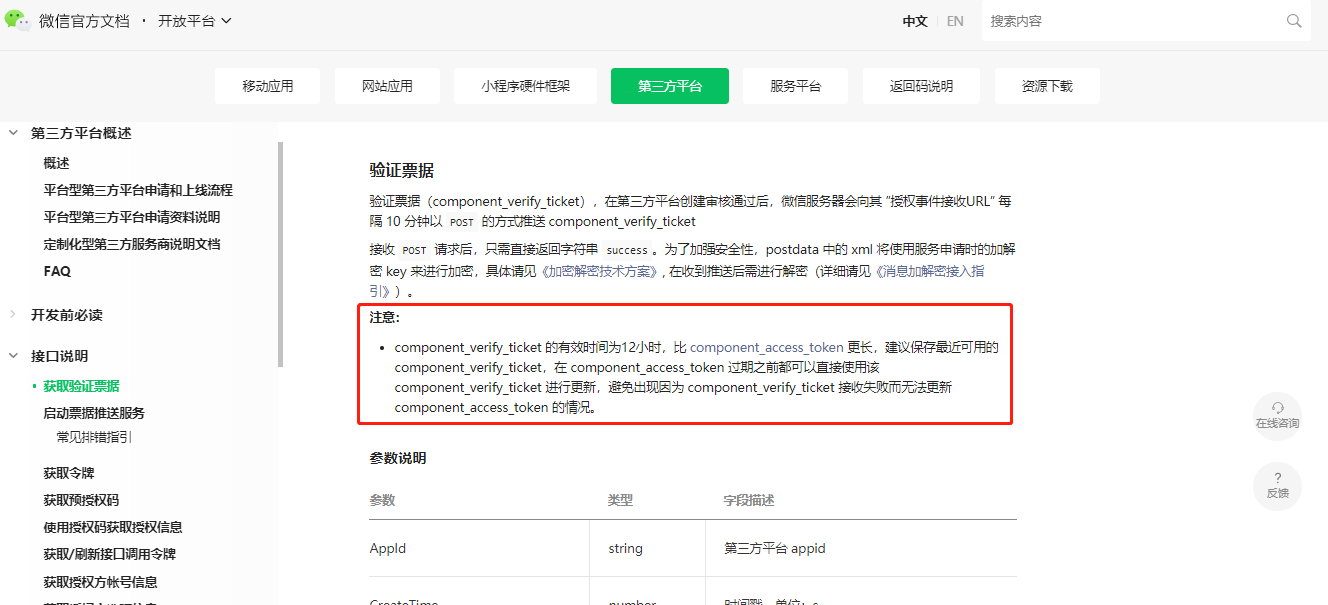Image resolution: width=1328 pixels, height=605 pixels.
Task: Click the 参数 column header
Action: (x=382, y=500)
